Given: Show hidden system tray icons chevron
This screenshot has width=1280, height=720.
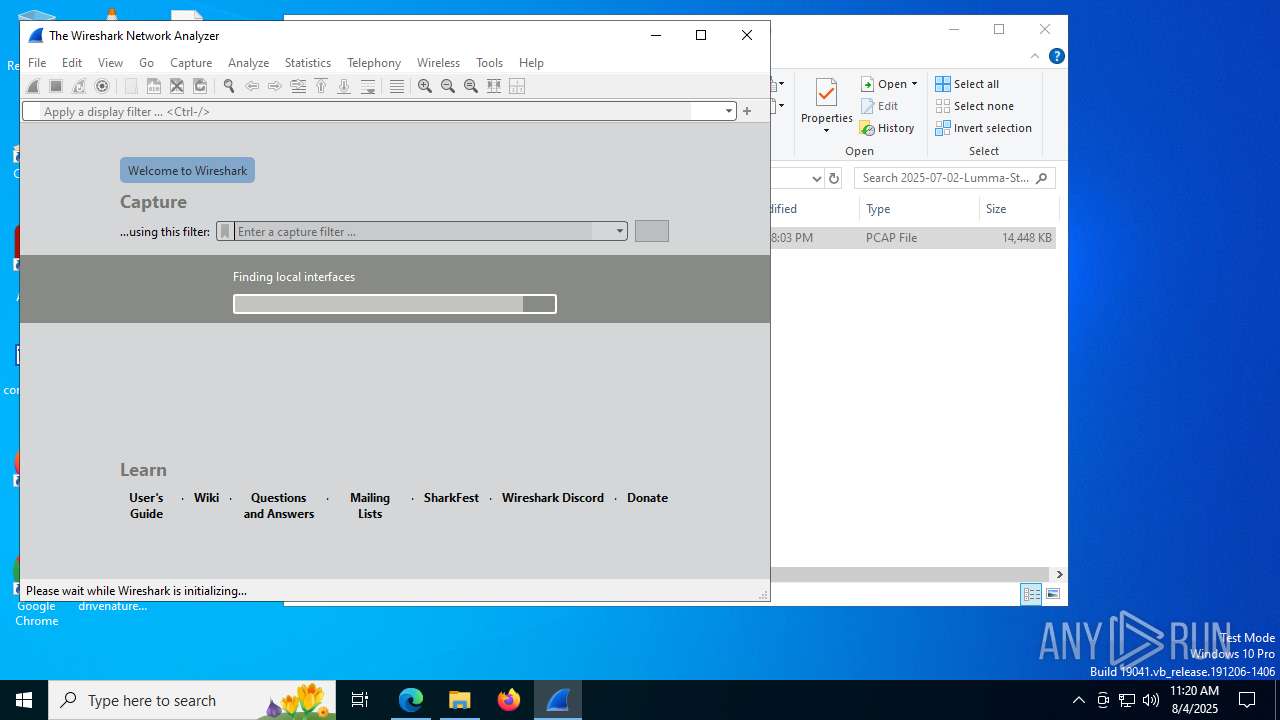Looking at the screenshot, I should [x=1078, y=700].
